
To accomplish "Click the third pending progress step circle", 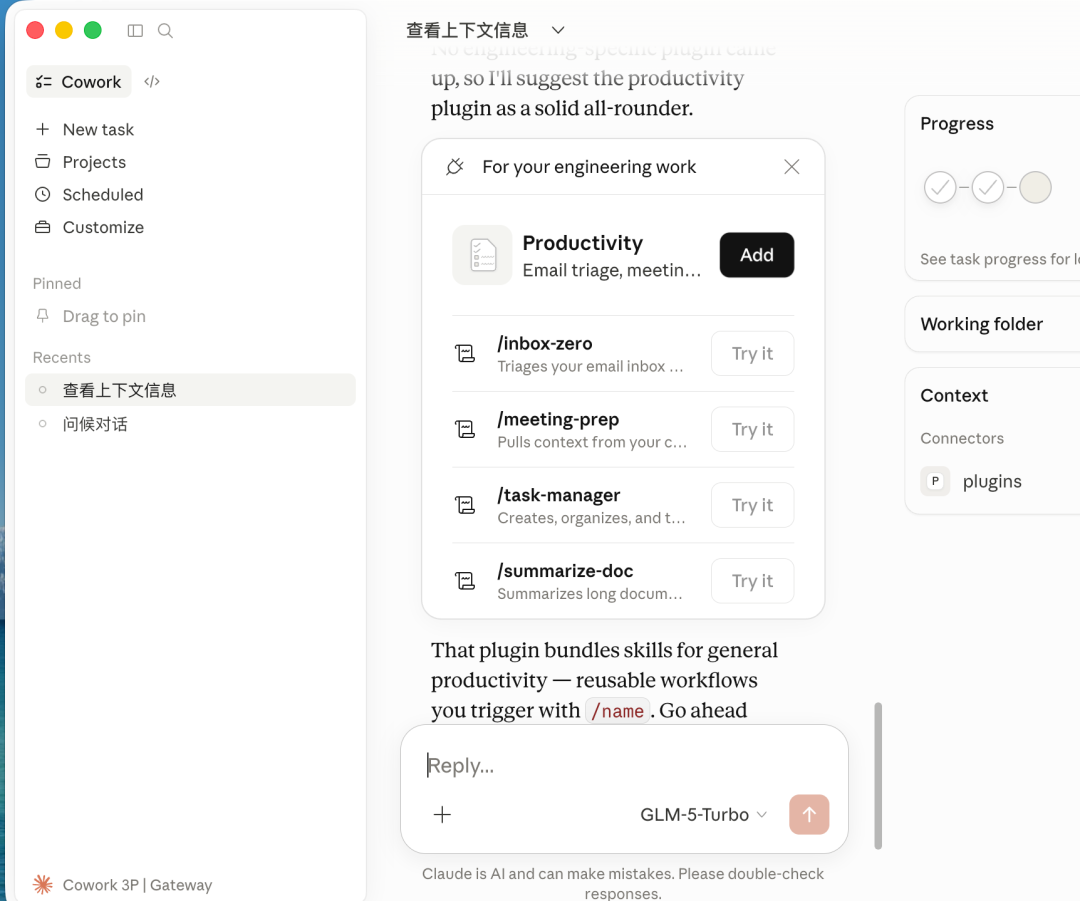I will pos(1035,187).
